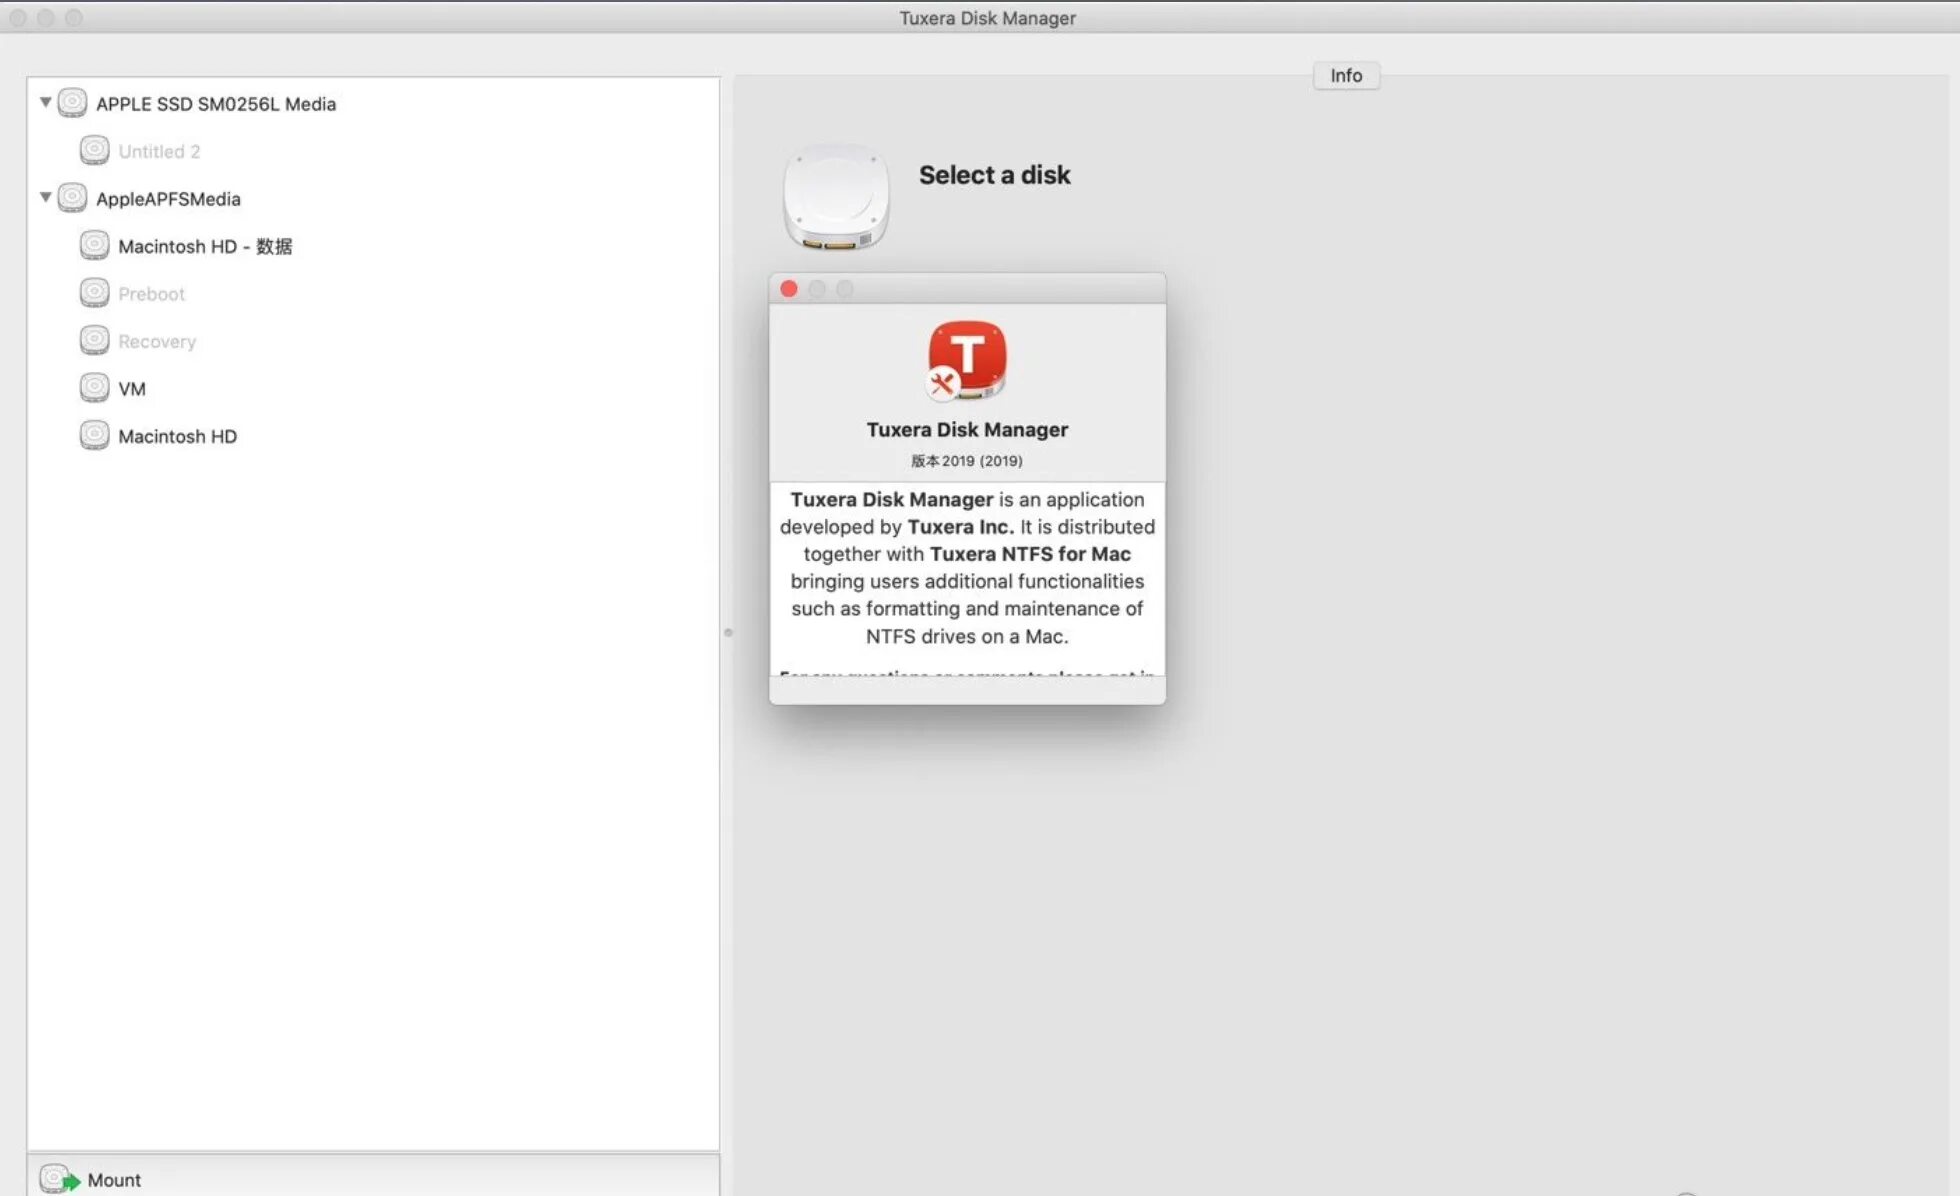Click the AppleAPFSMedia disk icon
Screen dimensions: 1960x1196
[72, 198]
